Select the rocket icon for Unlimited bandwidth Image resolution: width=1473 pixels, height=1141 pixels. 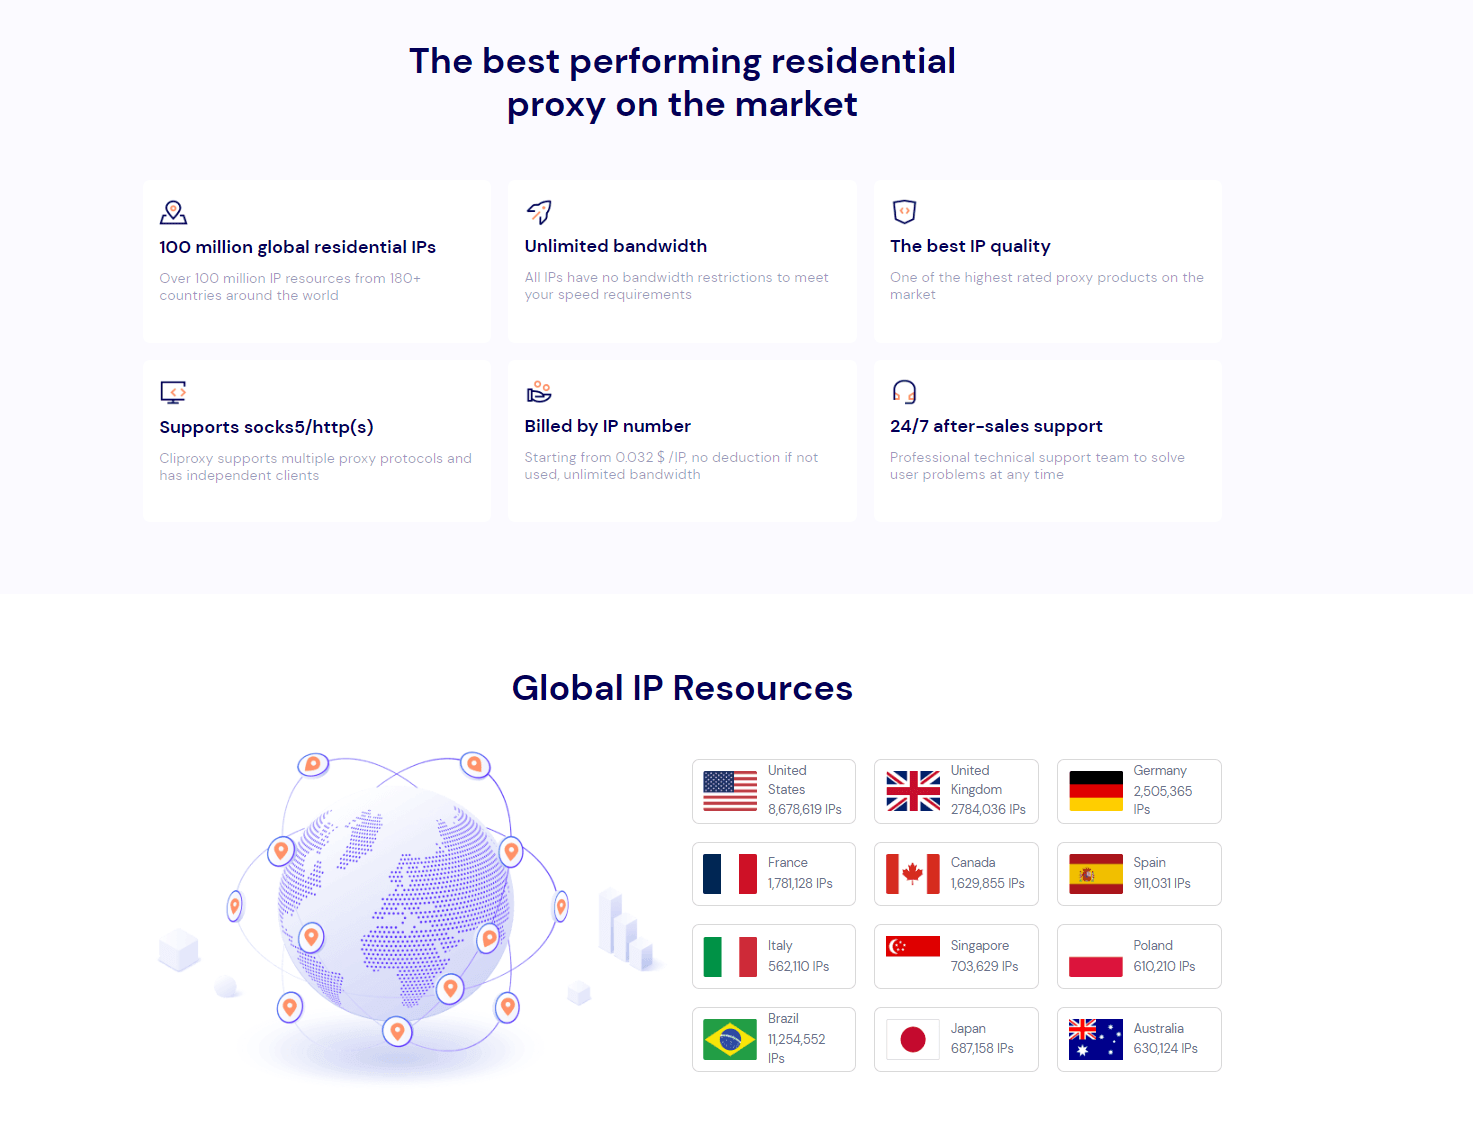click(x=538, y=212)
